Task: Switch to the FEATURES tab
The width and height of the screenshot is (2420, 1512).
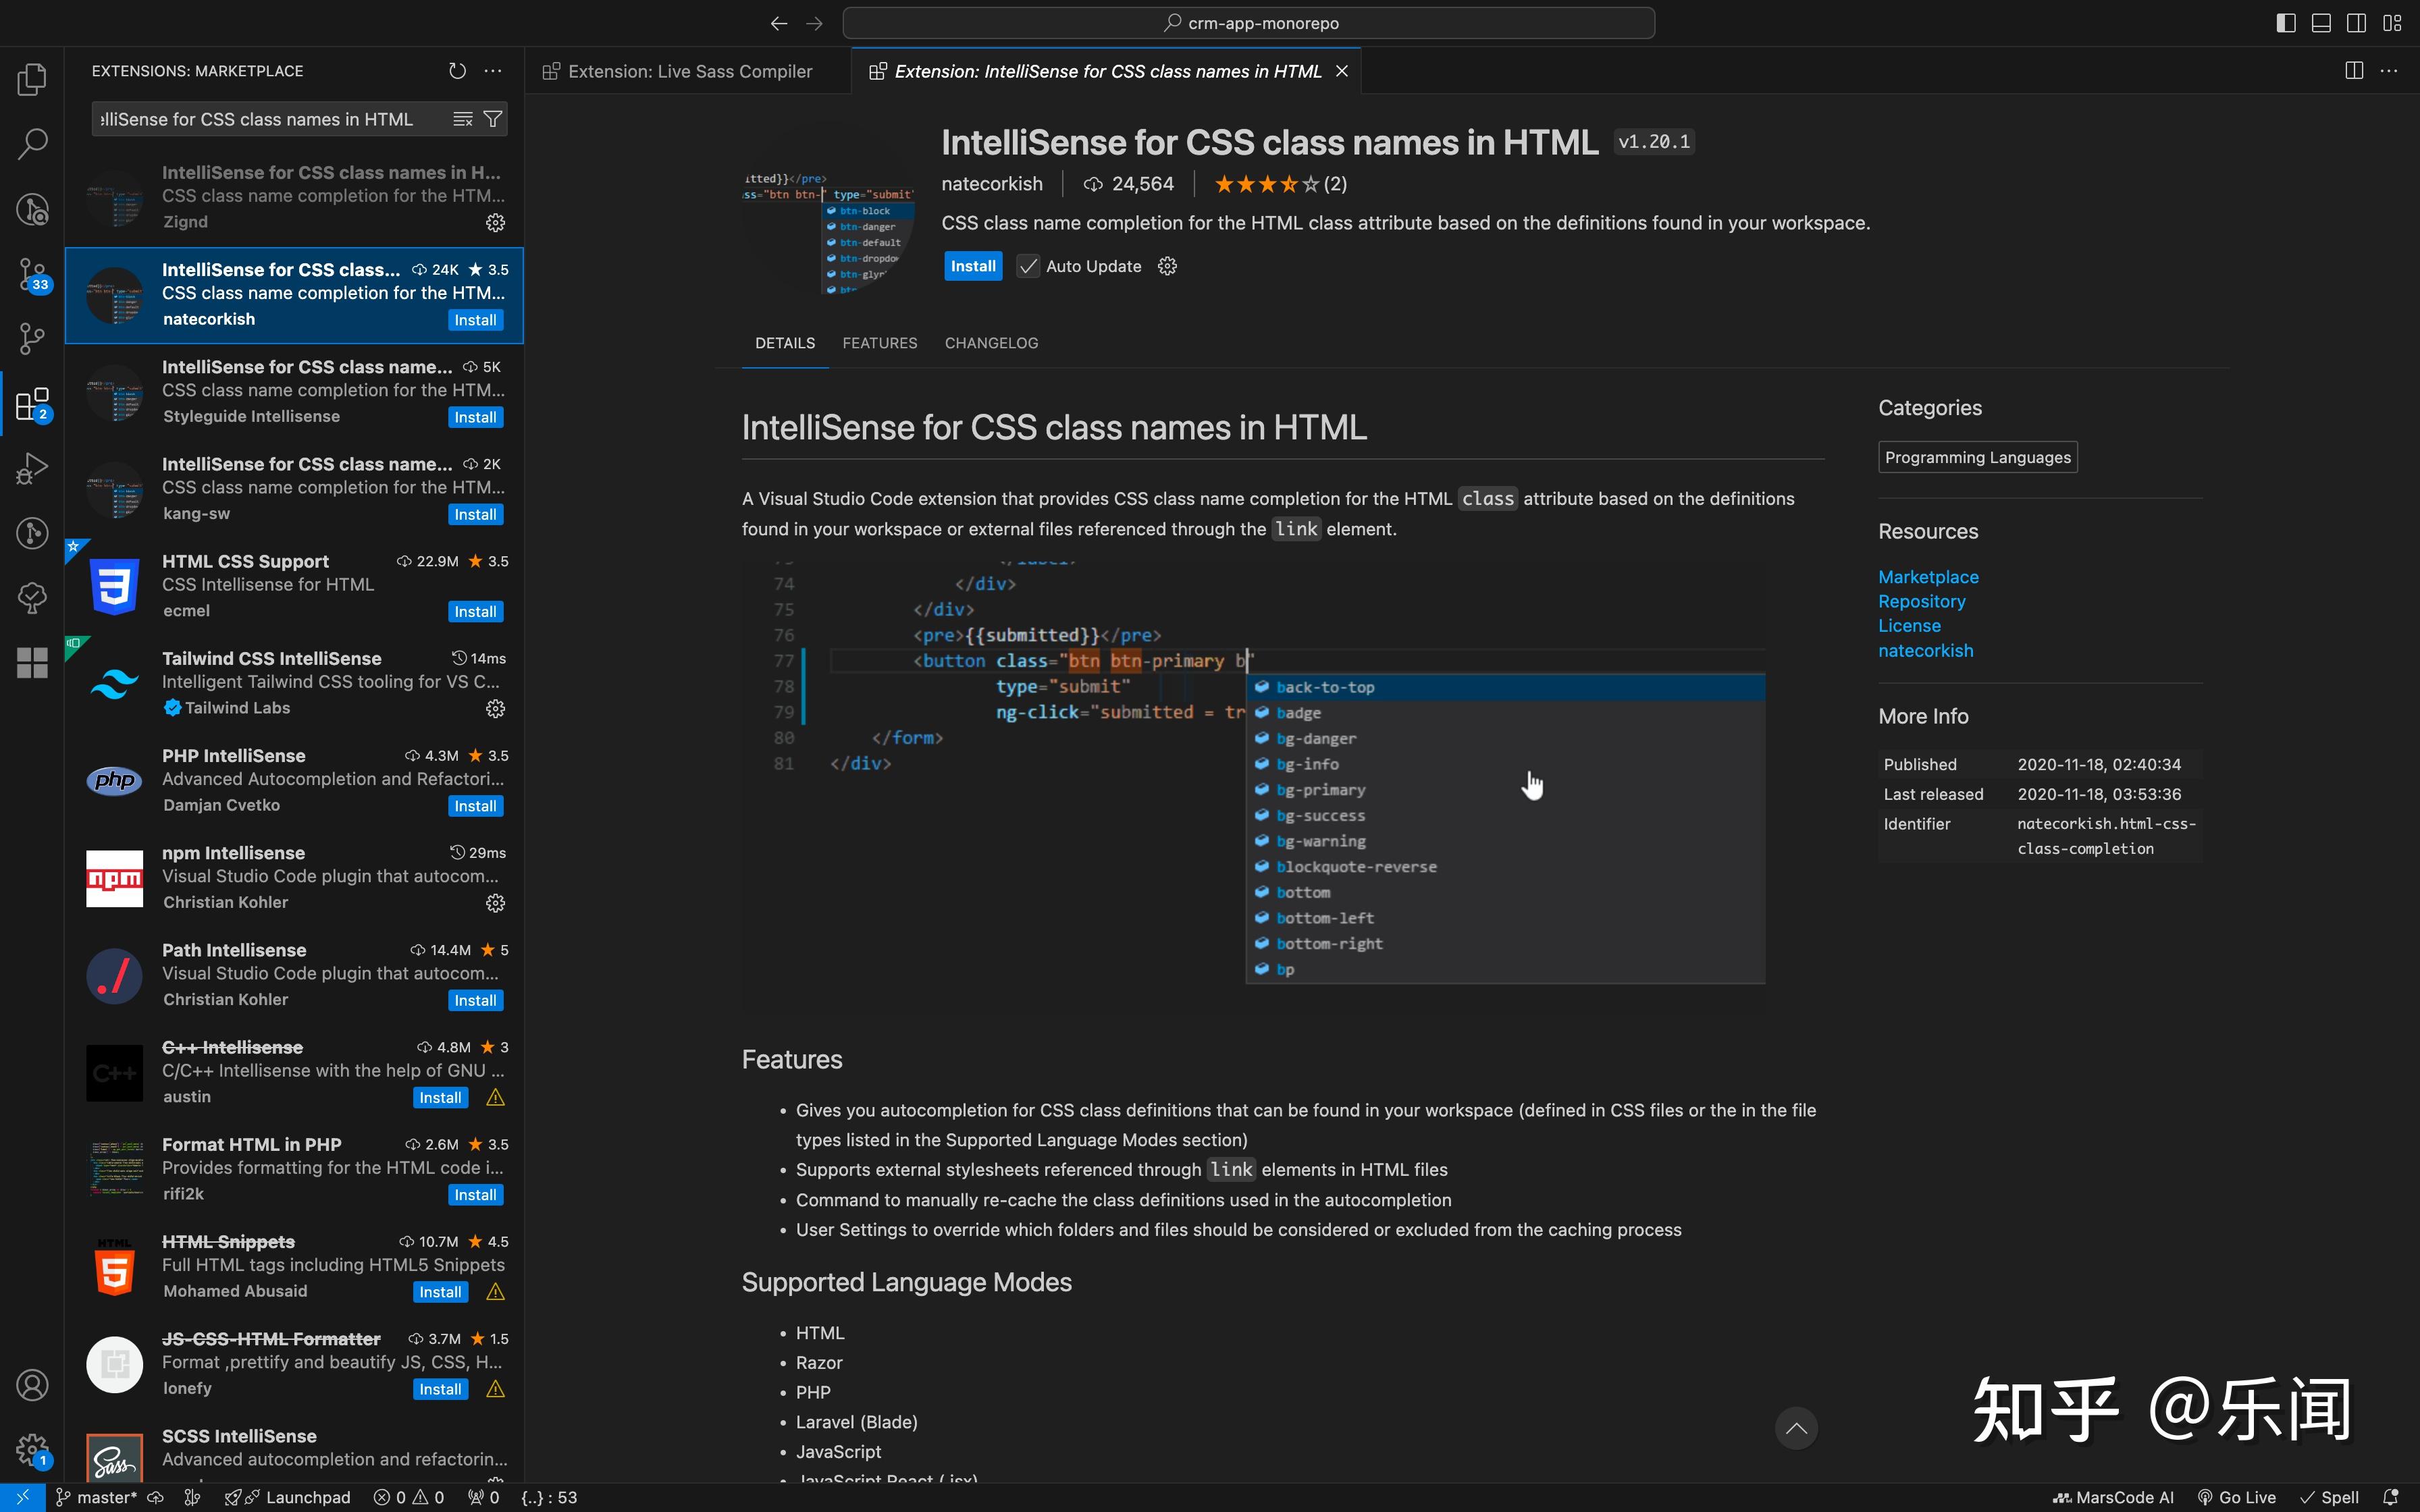Action: 880,343
